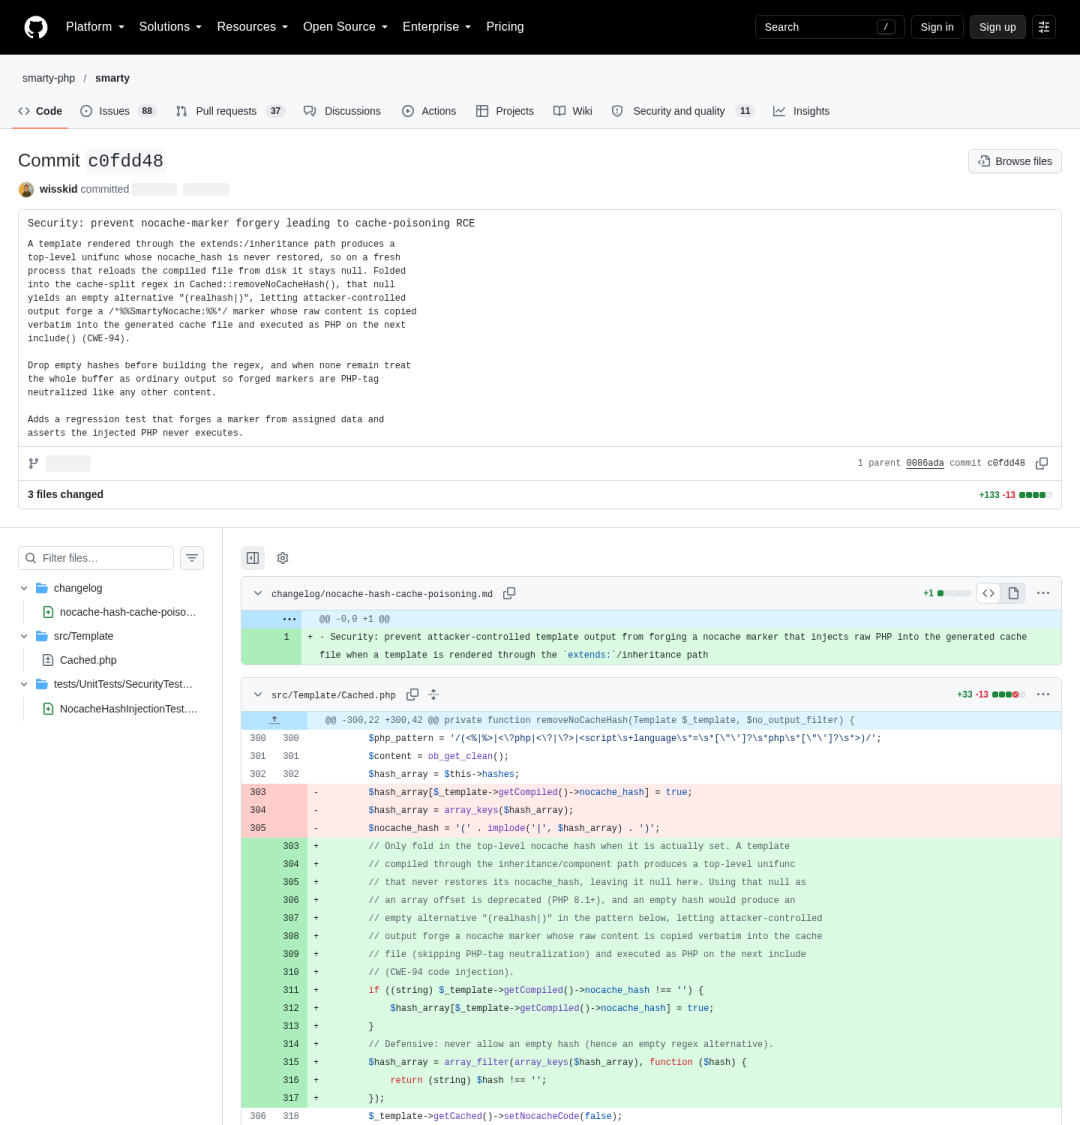Click the Browse files button

[1015, 161]
